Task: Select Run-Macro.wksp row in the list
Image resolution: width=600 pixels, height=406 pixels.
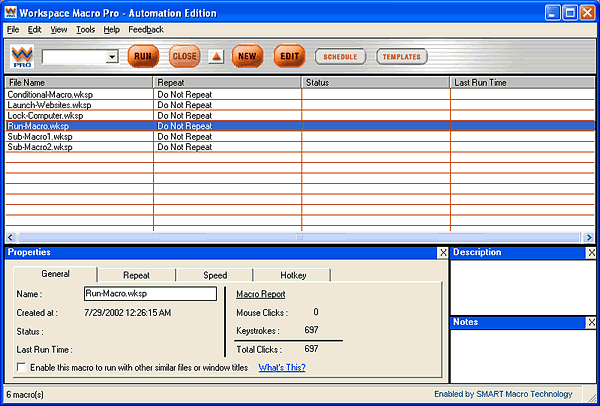Action: tap(300, 126)
